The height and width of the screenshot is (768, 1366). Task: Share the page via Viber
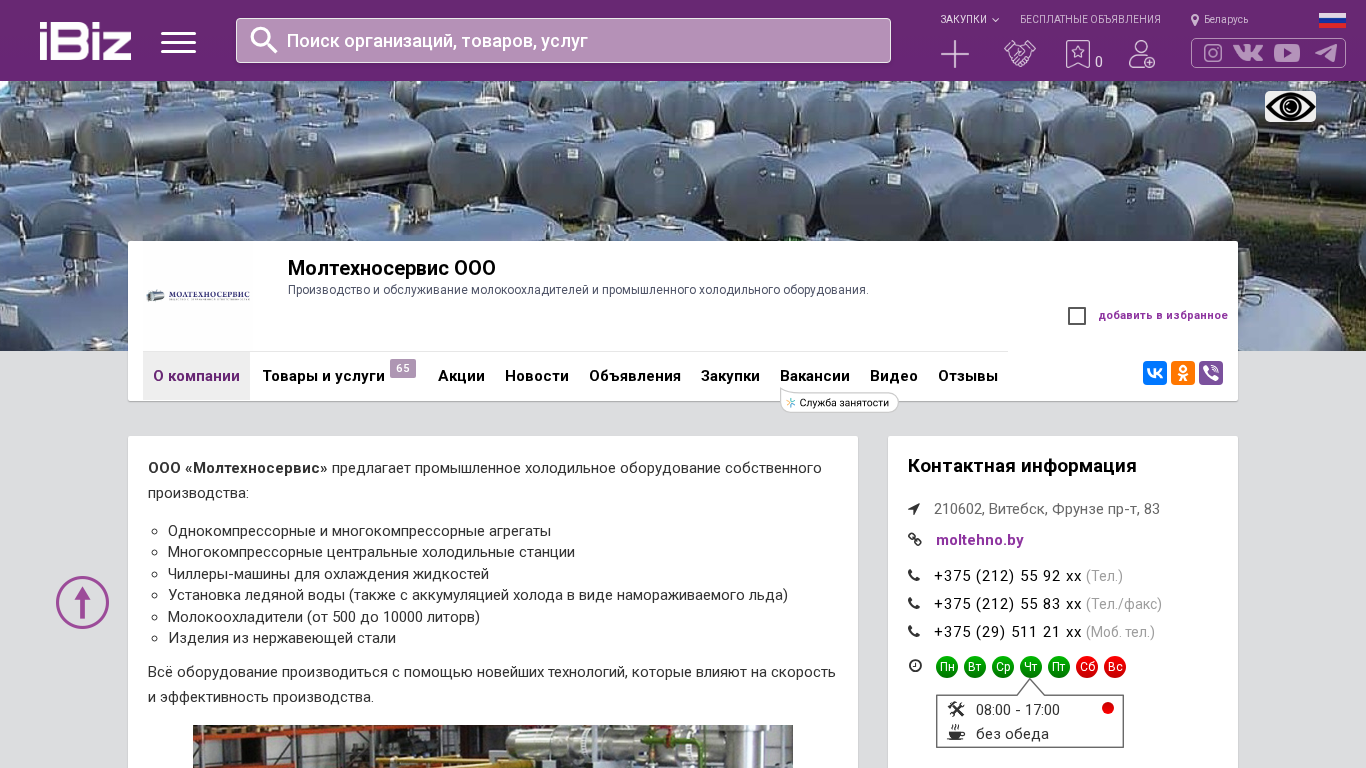click(1210, 373)
